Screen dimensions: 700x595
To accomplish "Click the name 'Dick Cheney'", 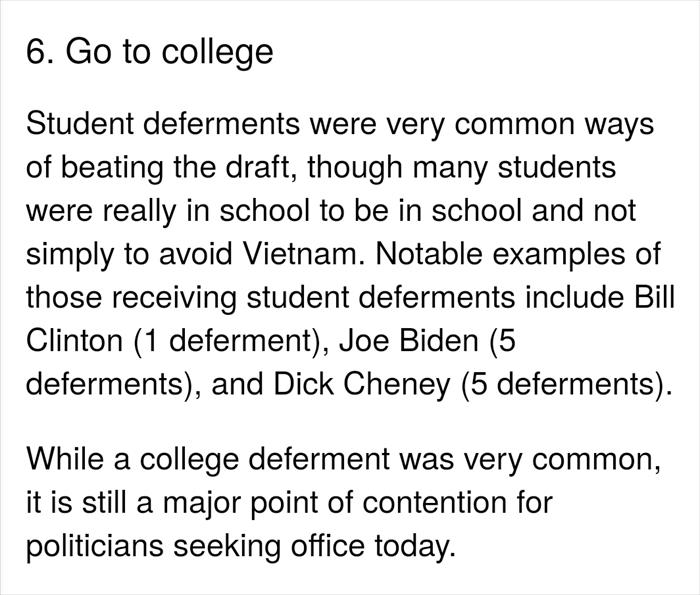I will [x=362, y=384].
